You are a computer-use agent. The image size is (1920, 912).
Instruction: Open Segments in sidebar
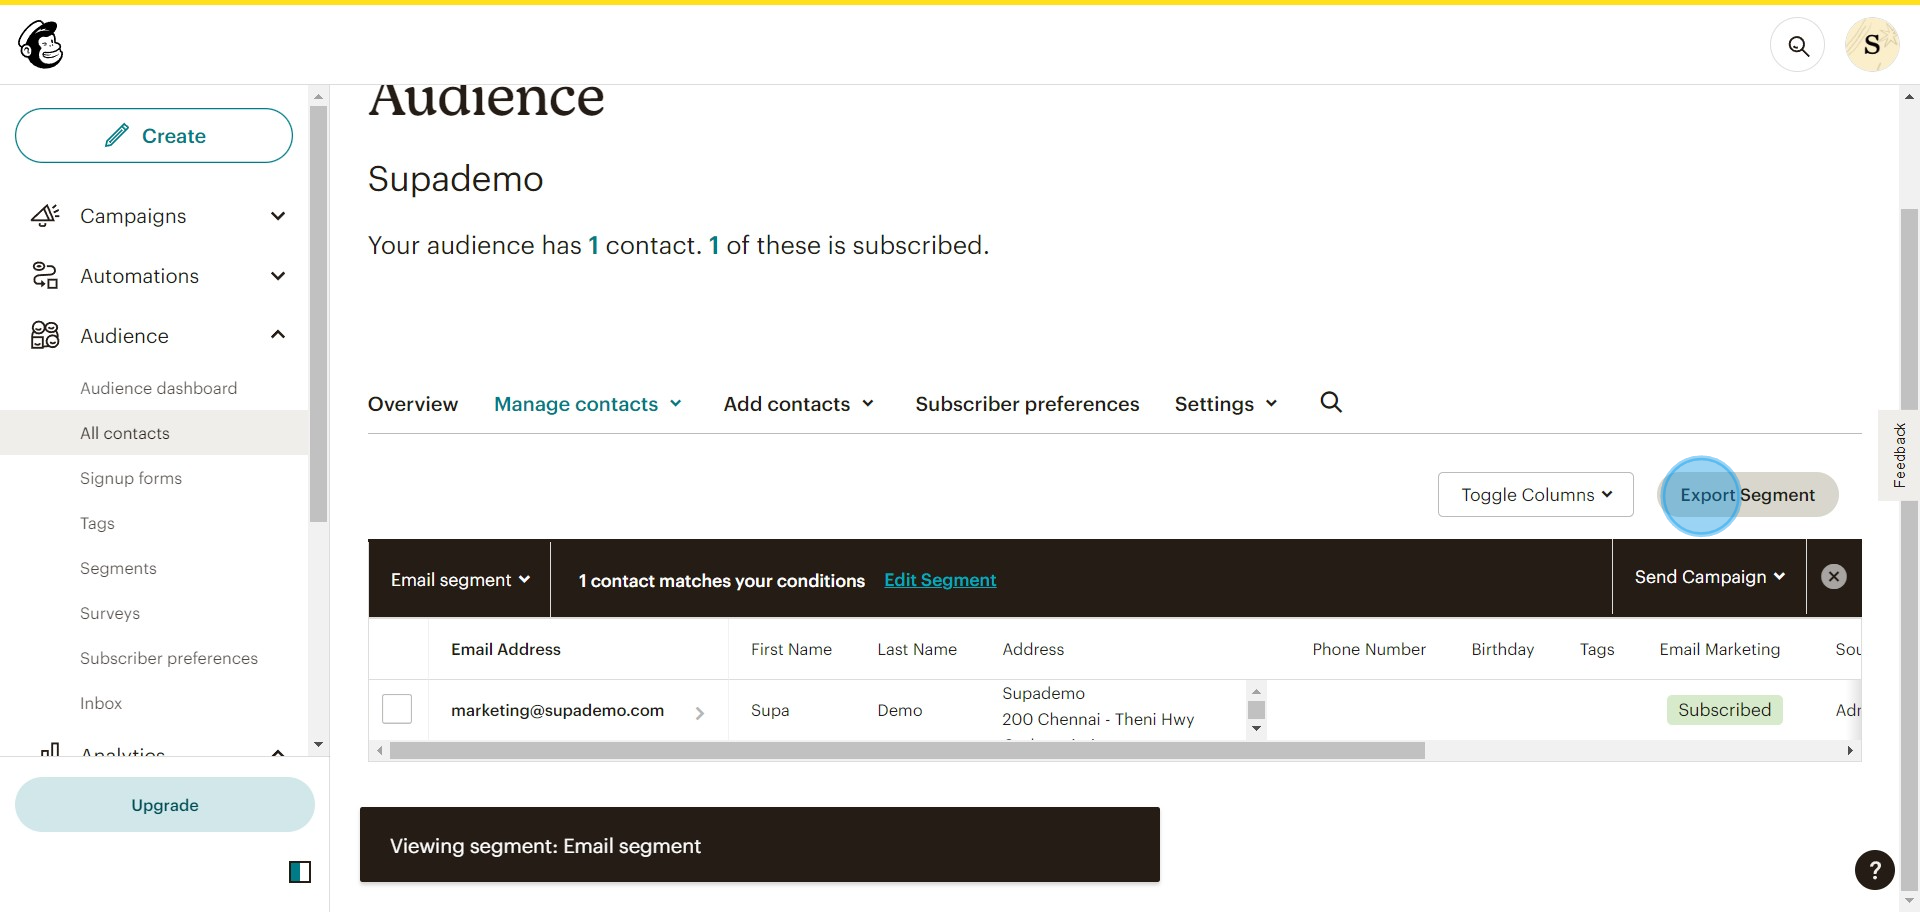coord(118,568)
